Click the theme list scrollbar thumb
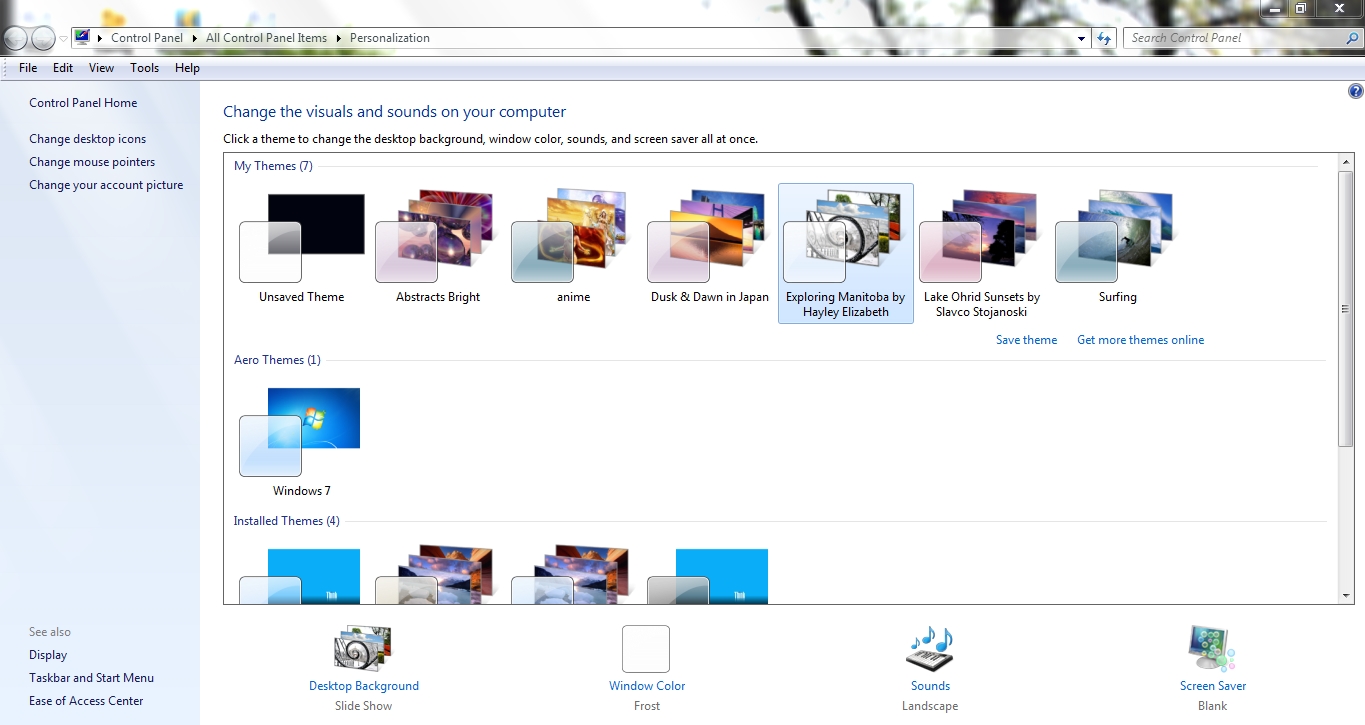1365x725 pixels. click(1346, 308)
